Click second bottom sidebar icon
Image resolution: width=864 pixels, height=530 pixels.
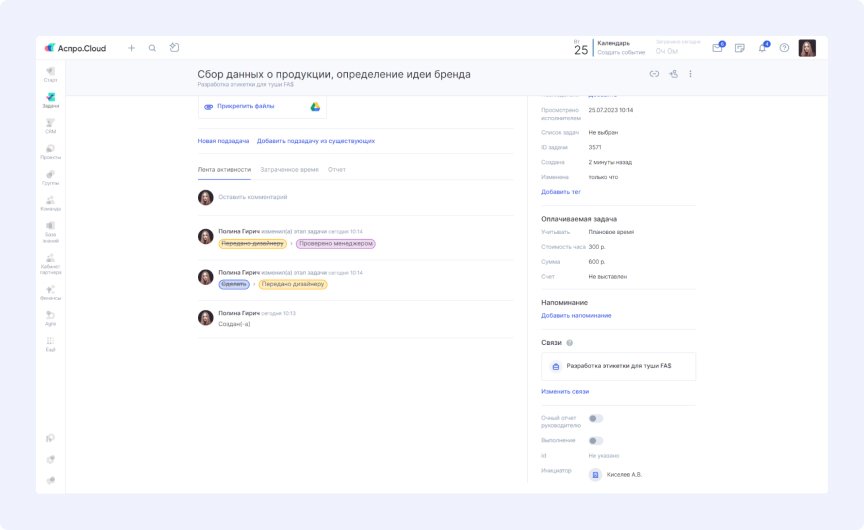coord(50,459)
